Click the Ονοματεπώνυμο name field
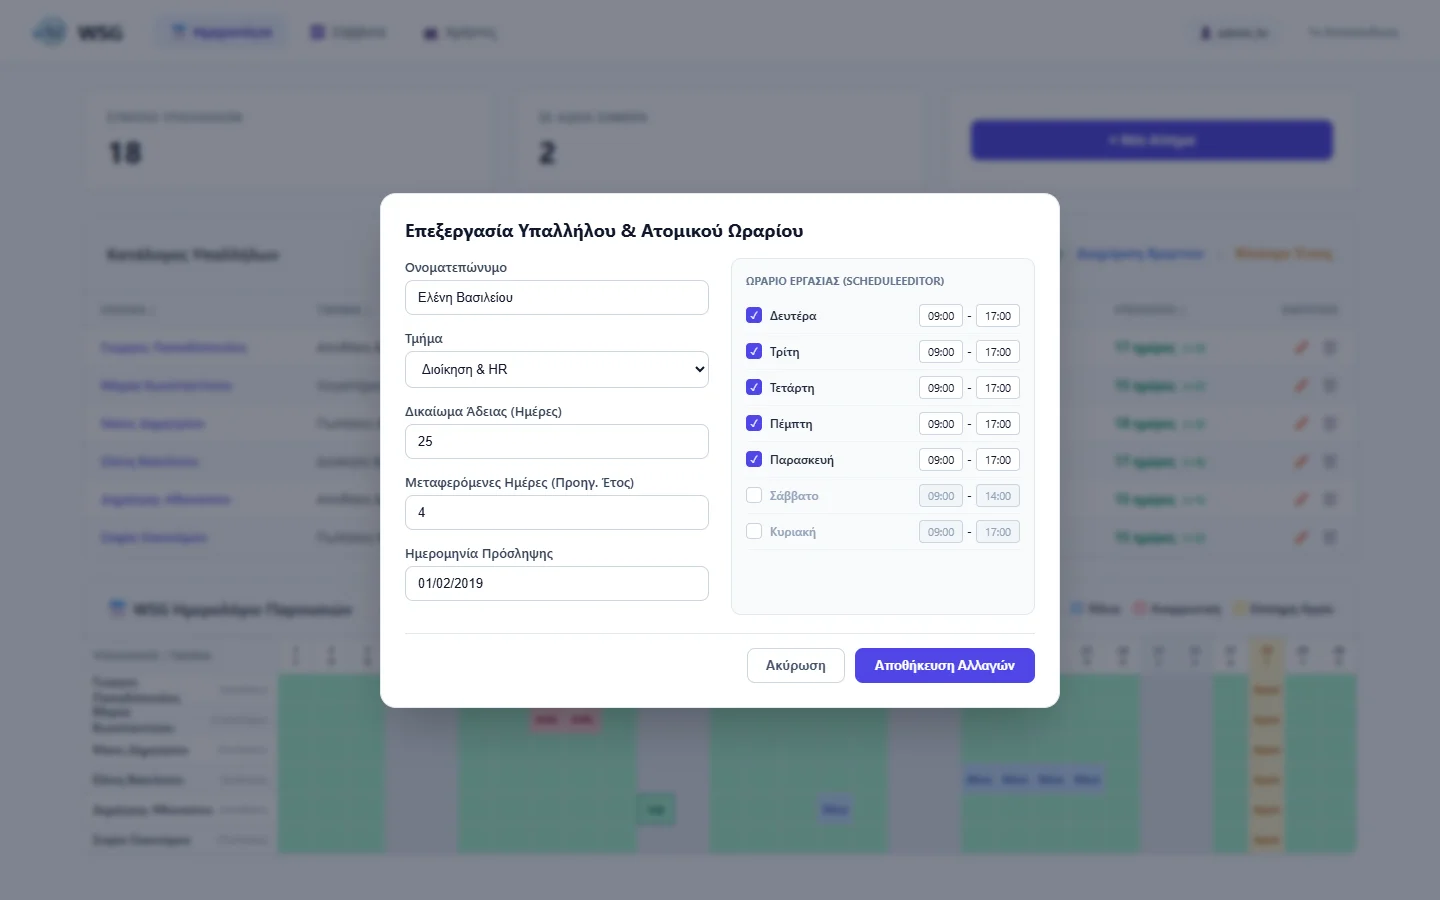The width and height of the screenshot is (1440, 900). point(557,297)
